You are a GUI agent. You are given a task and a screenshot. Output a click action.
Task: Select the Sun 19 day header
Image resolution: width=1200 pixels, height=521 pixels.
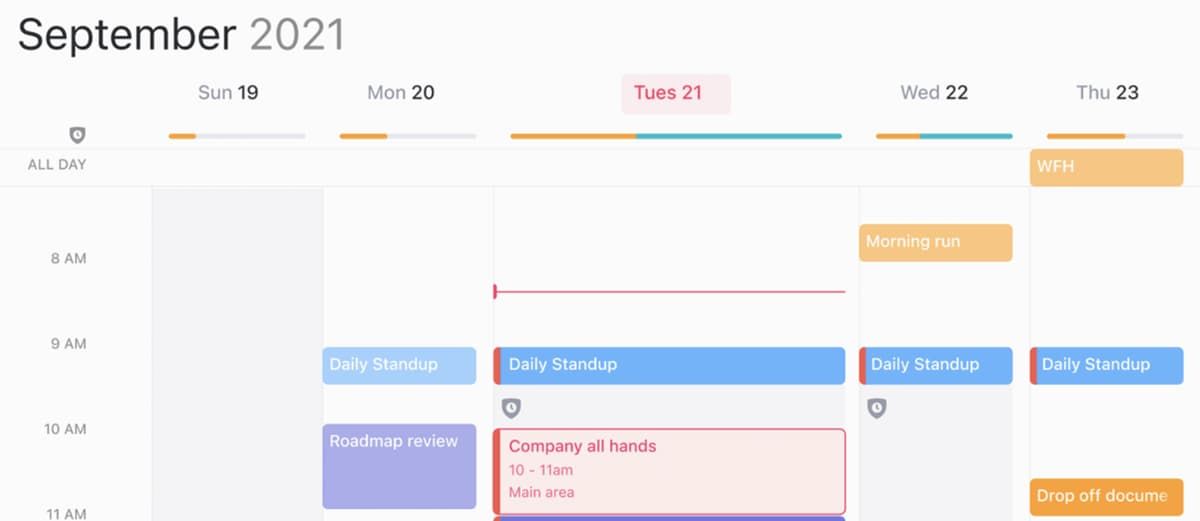[228, 93]
